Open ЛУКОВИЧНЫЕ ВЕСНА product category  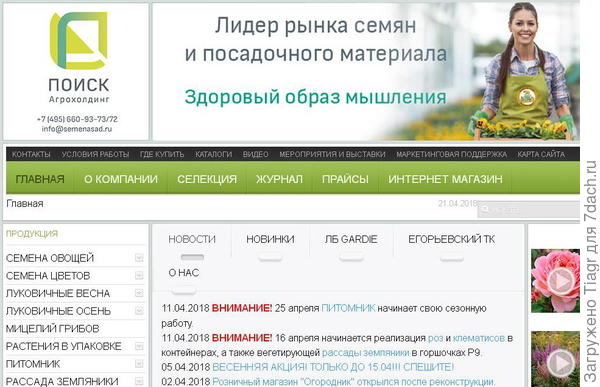point(58,293)
